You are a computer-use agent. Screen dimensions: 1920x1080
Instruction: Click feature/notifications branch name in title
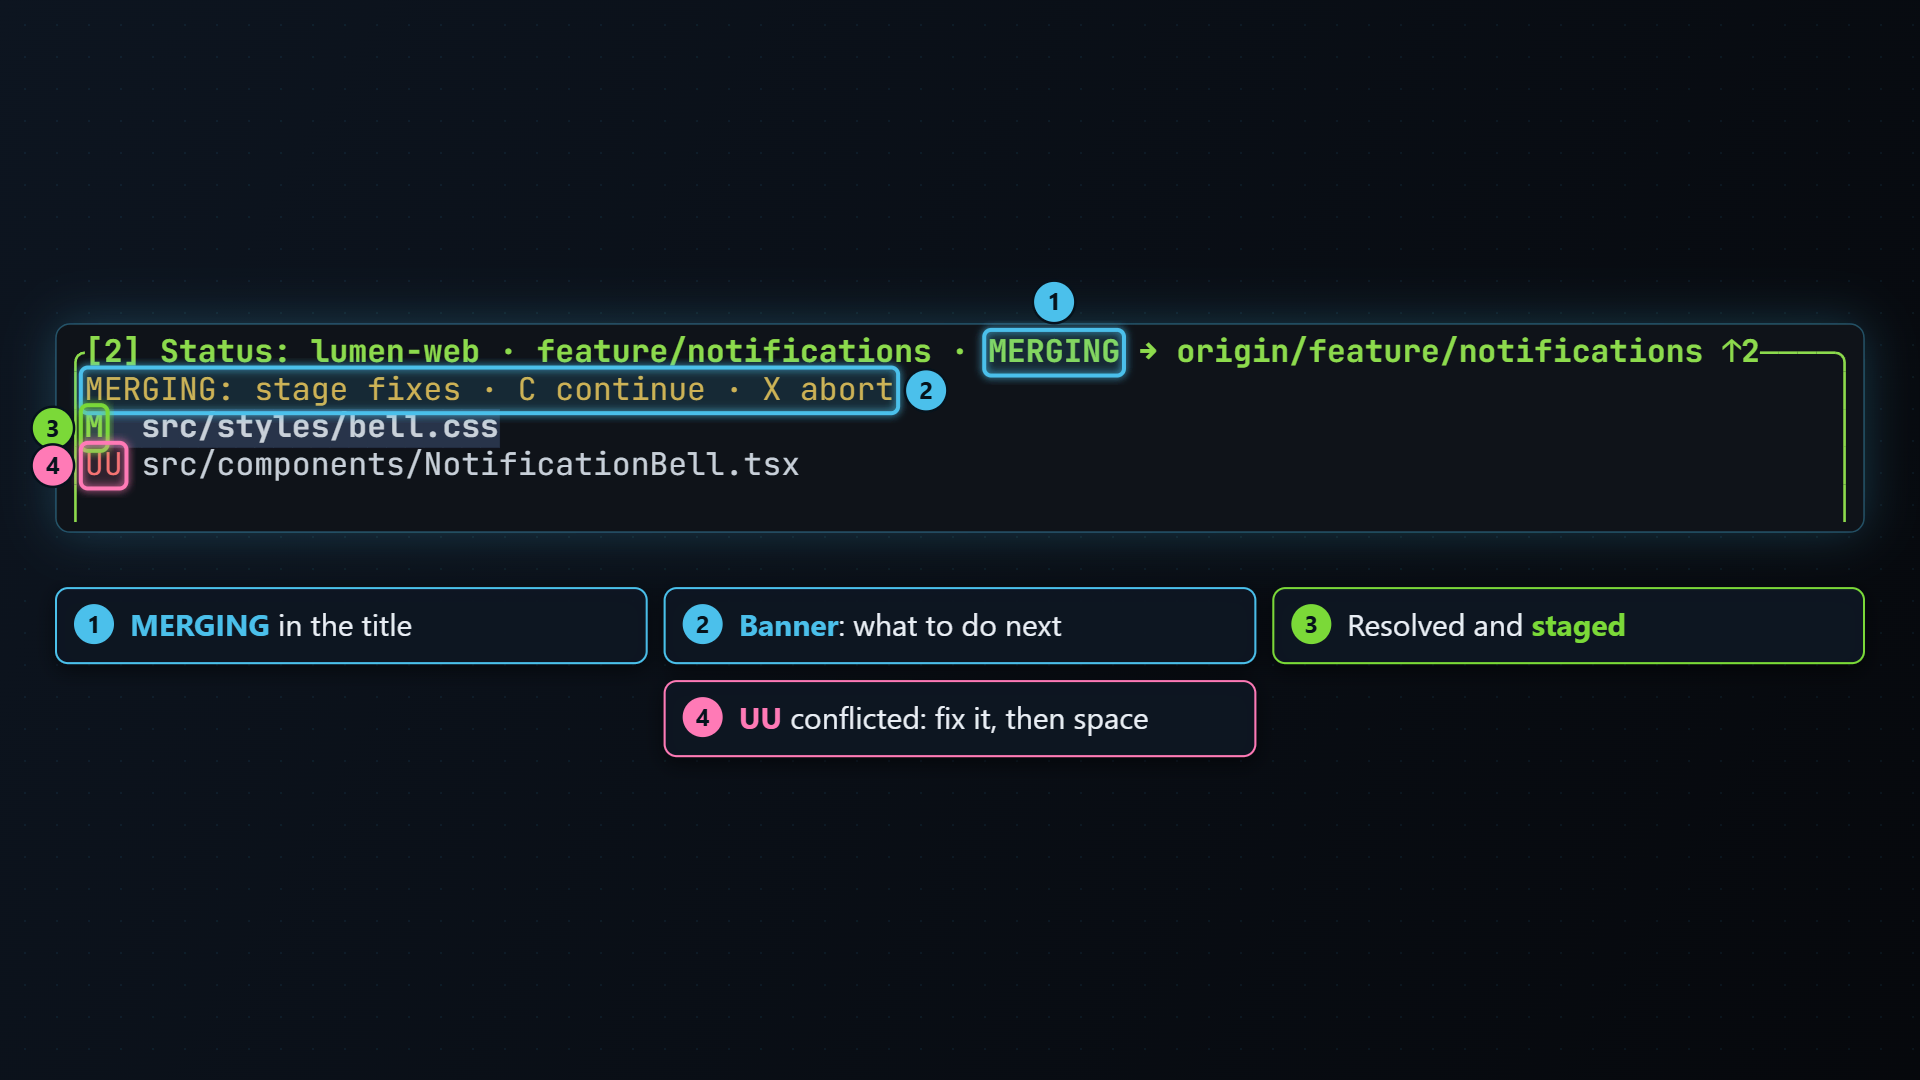[x=734, y=352]
